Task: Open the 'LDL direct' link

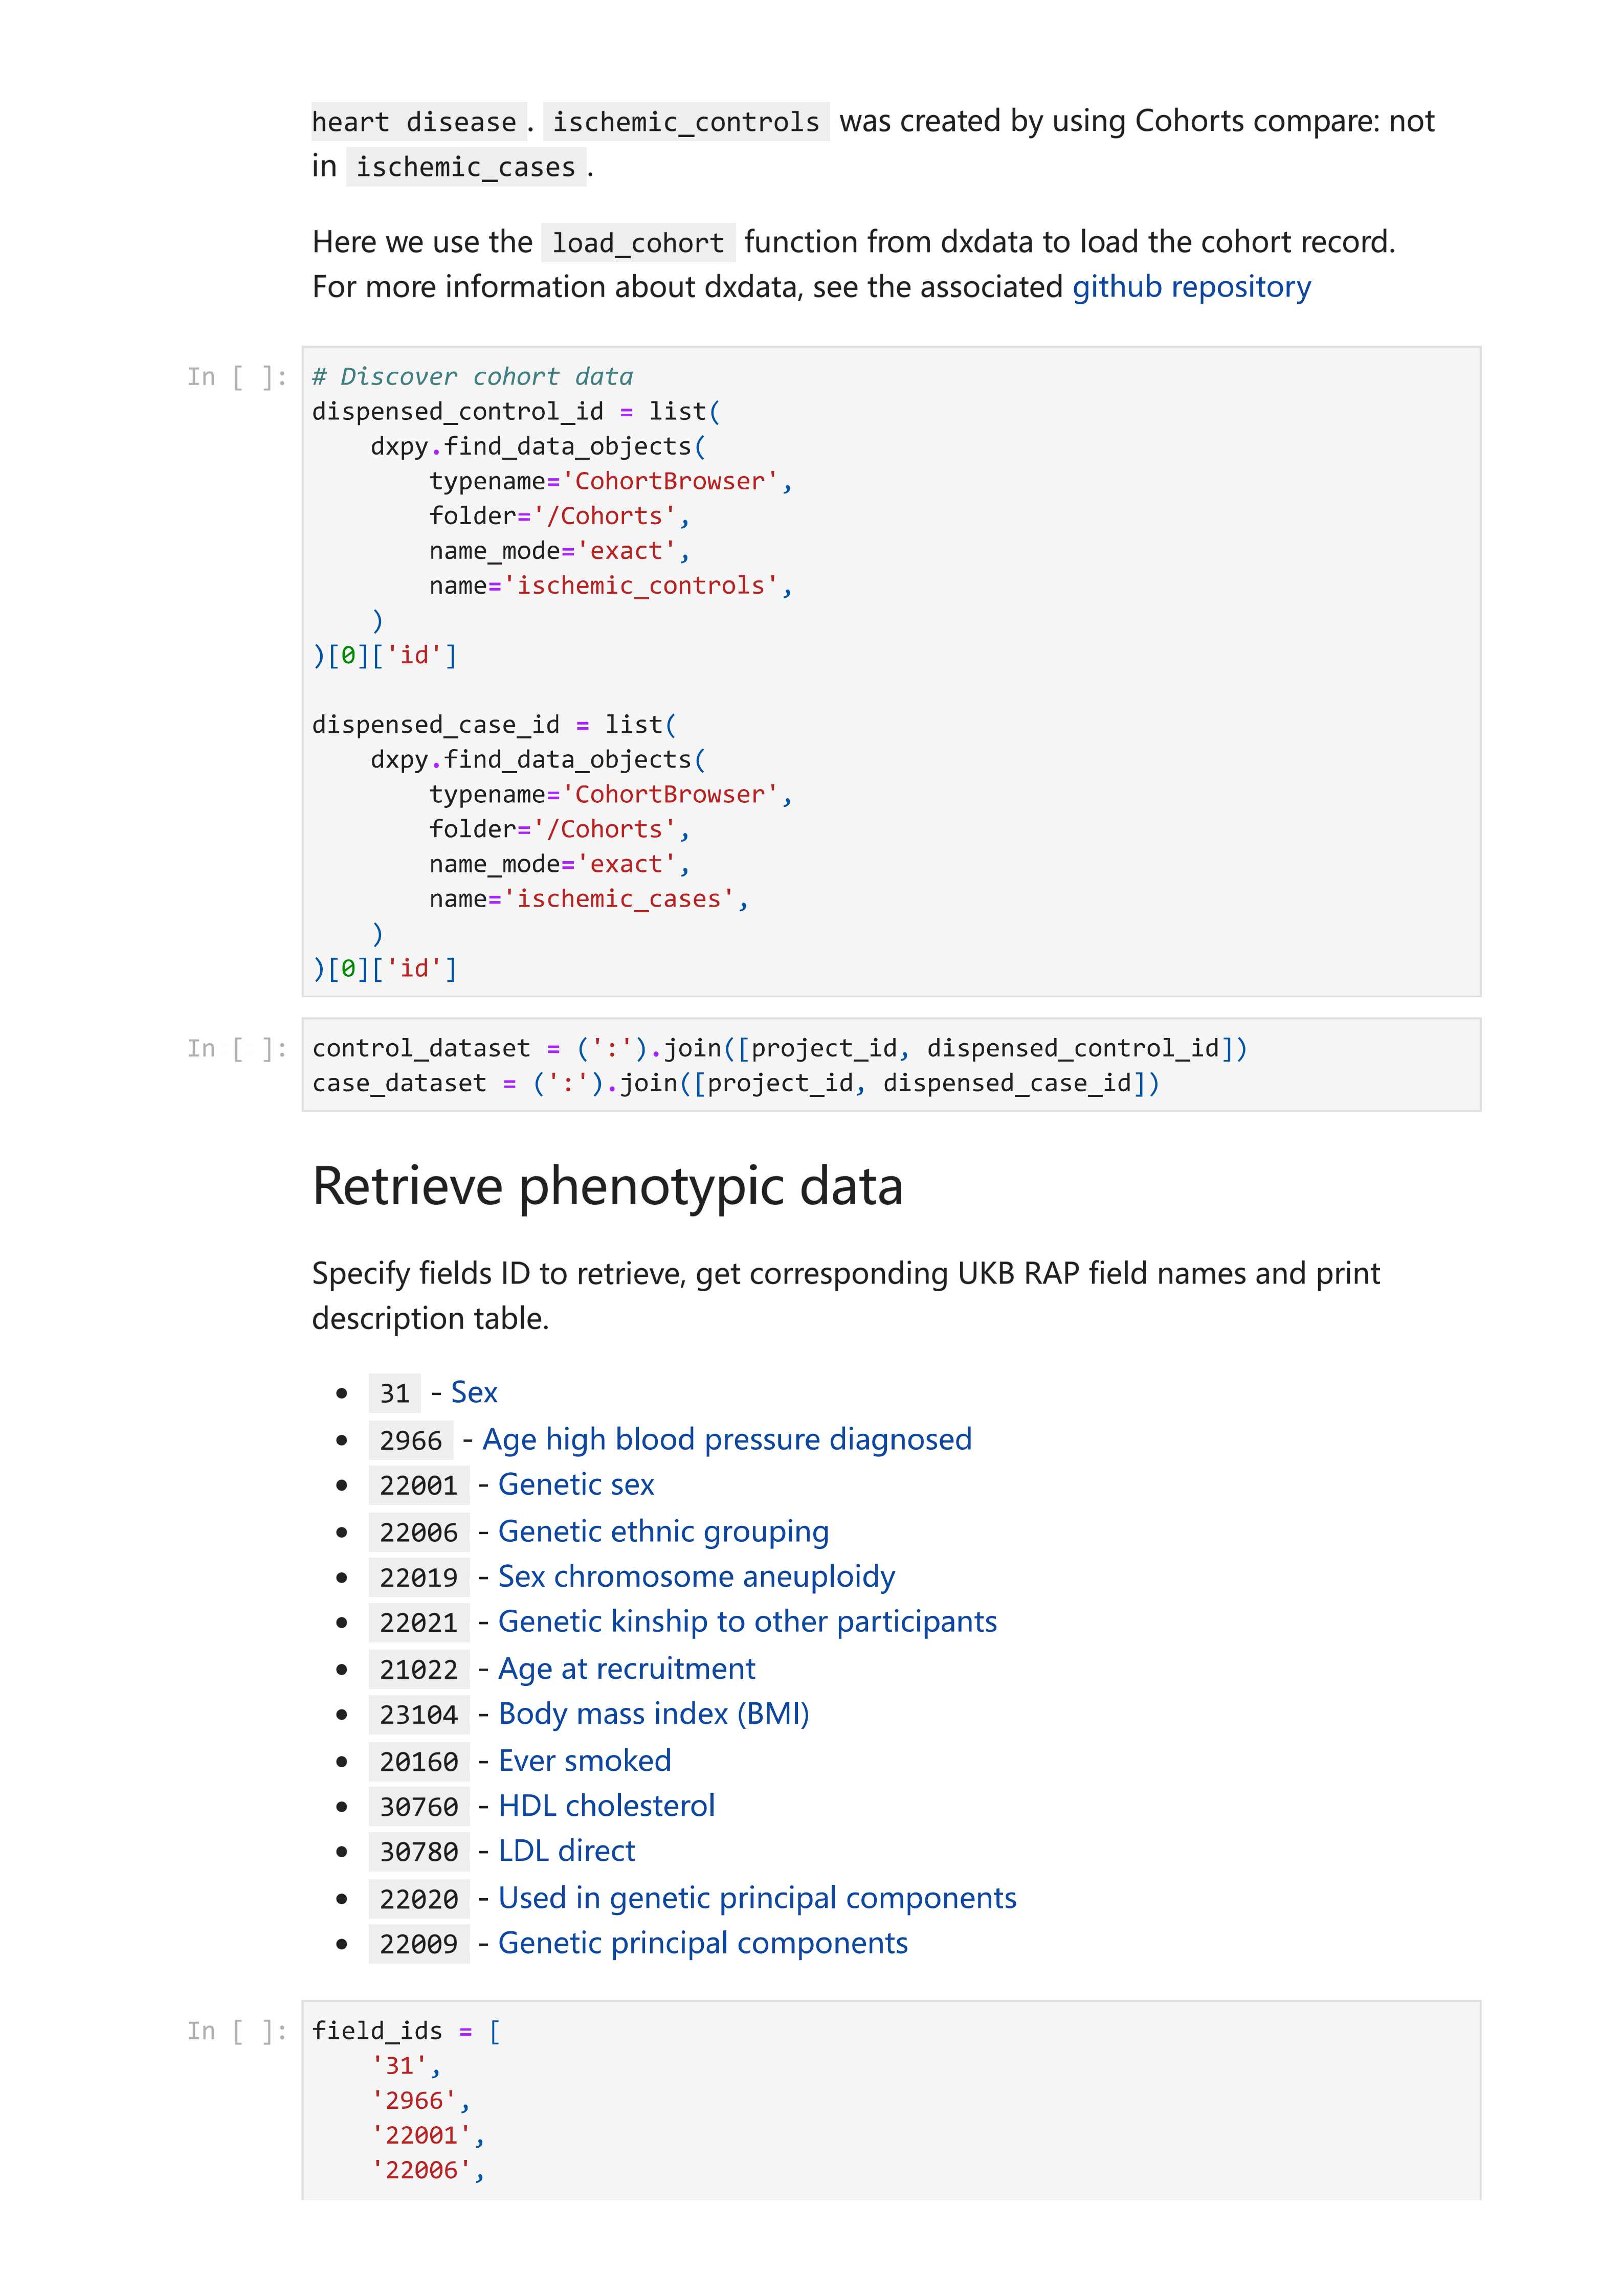Action: point(566,1851)
